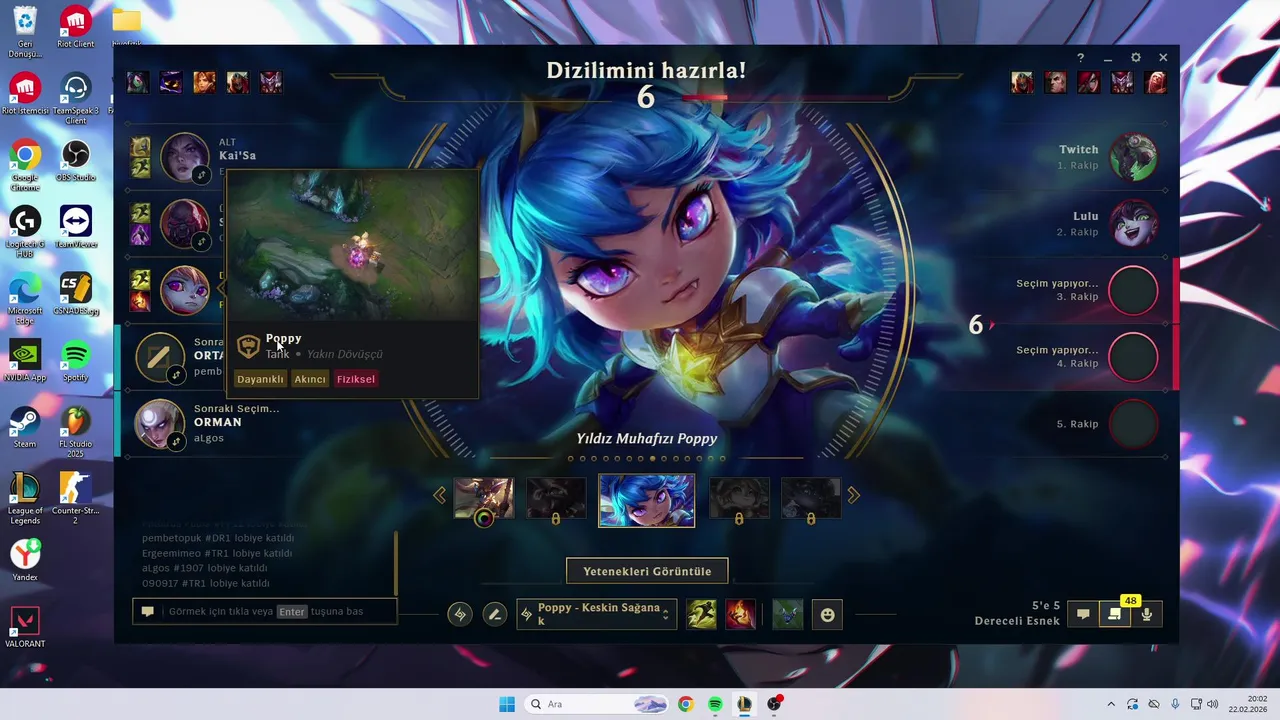This screenshot has height=720, width=1280.
Task: Show previous skins with left arrow
Action: point(440,495)
